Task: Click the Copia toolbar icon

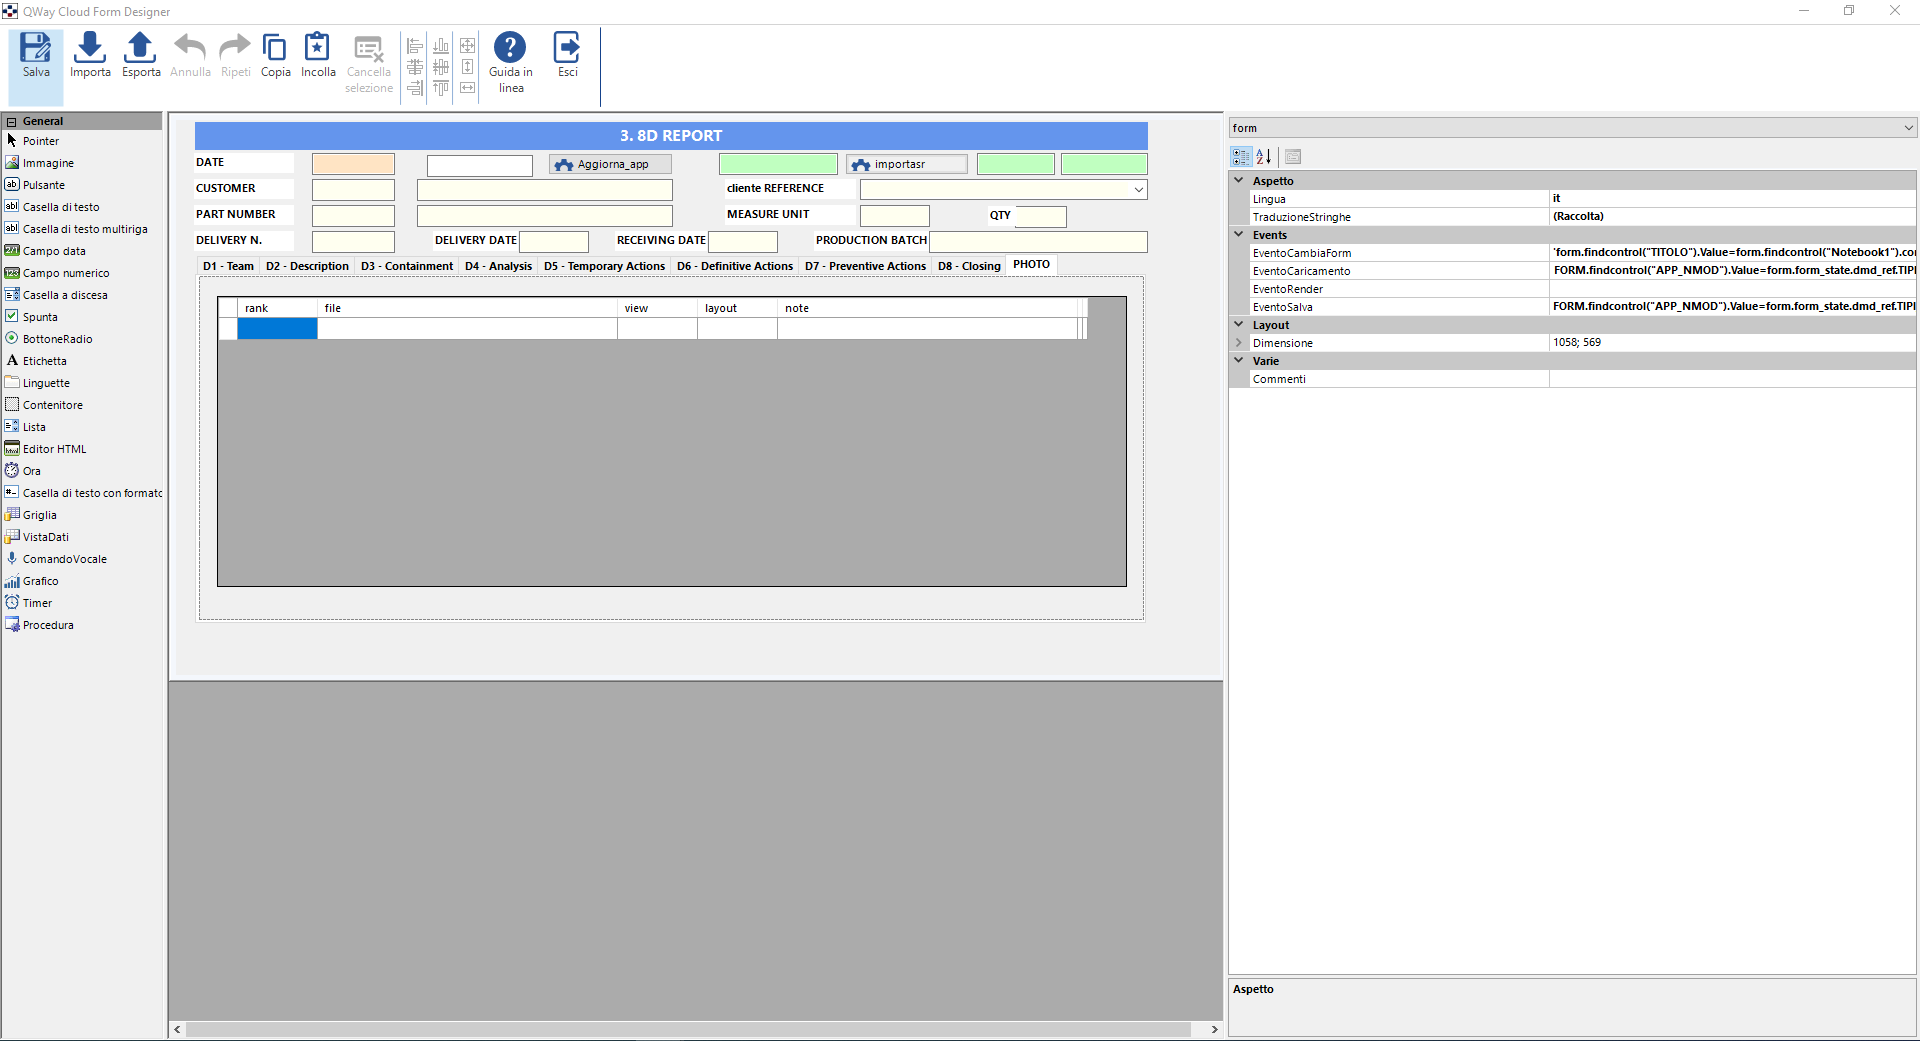Action: click(x=275, y=55)
